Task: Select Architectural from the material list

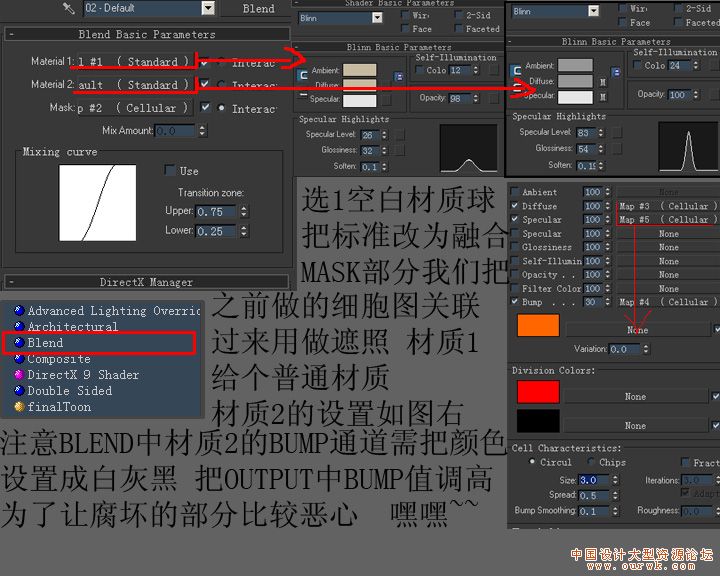Action: tap(72, 327)
